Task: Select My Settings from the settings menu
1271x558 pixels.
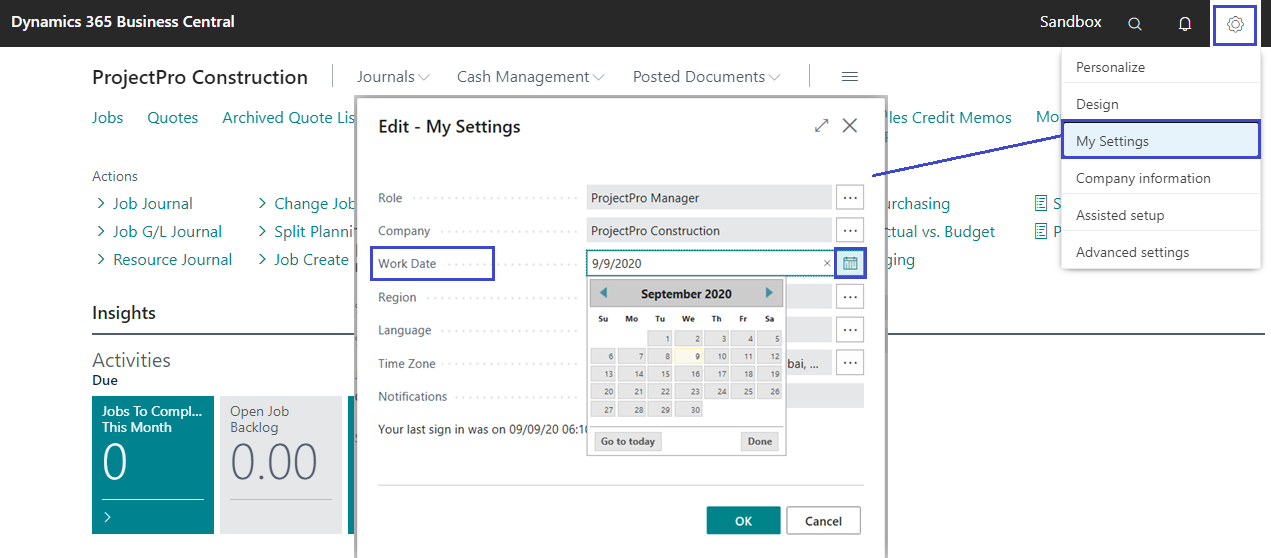Action: click(x=1160, y=141)
